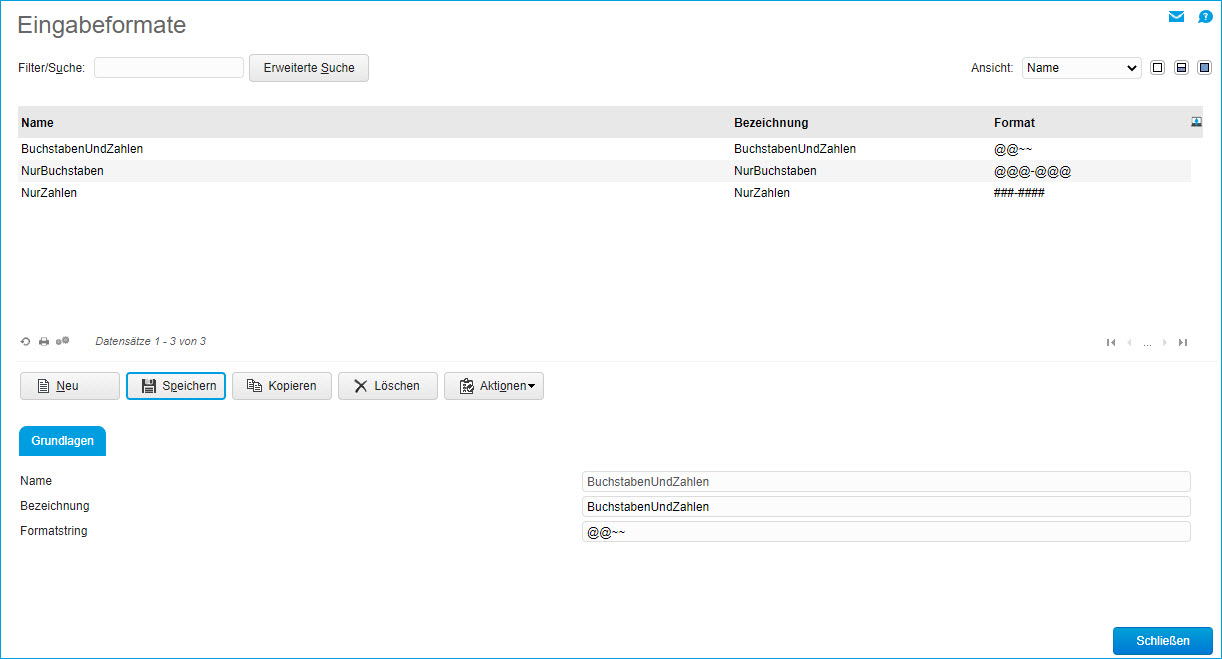Jump to first page of records
Viewport: 1222px width, 659px height.
click(1110, 342)
